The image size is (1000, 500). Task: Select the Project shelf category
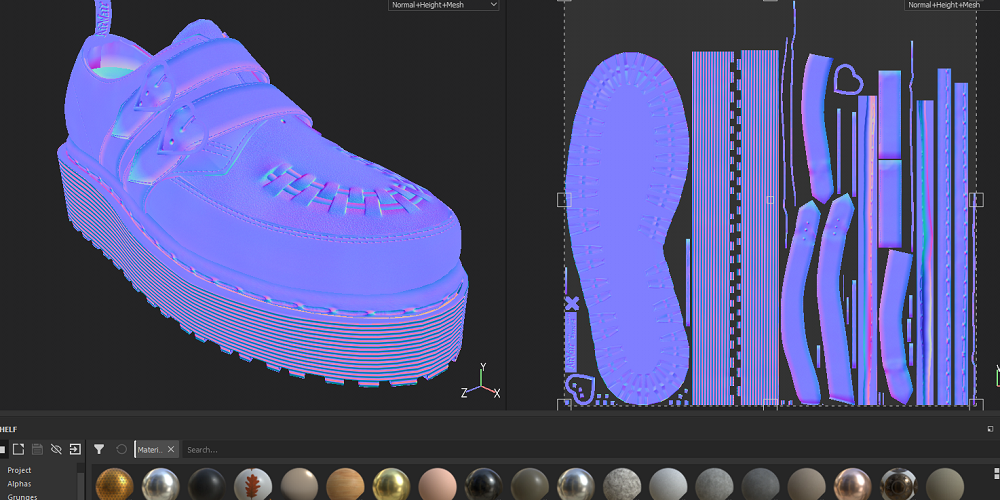point(19,470)
